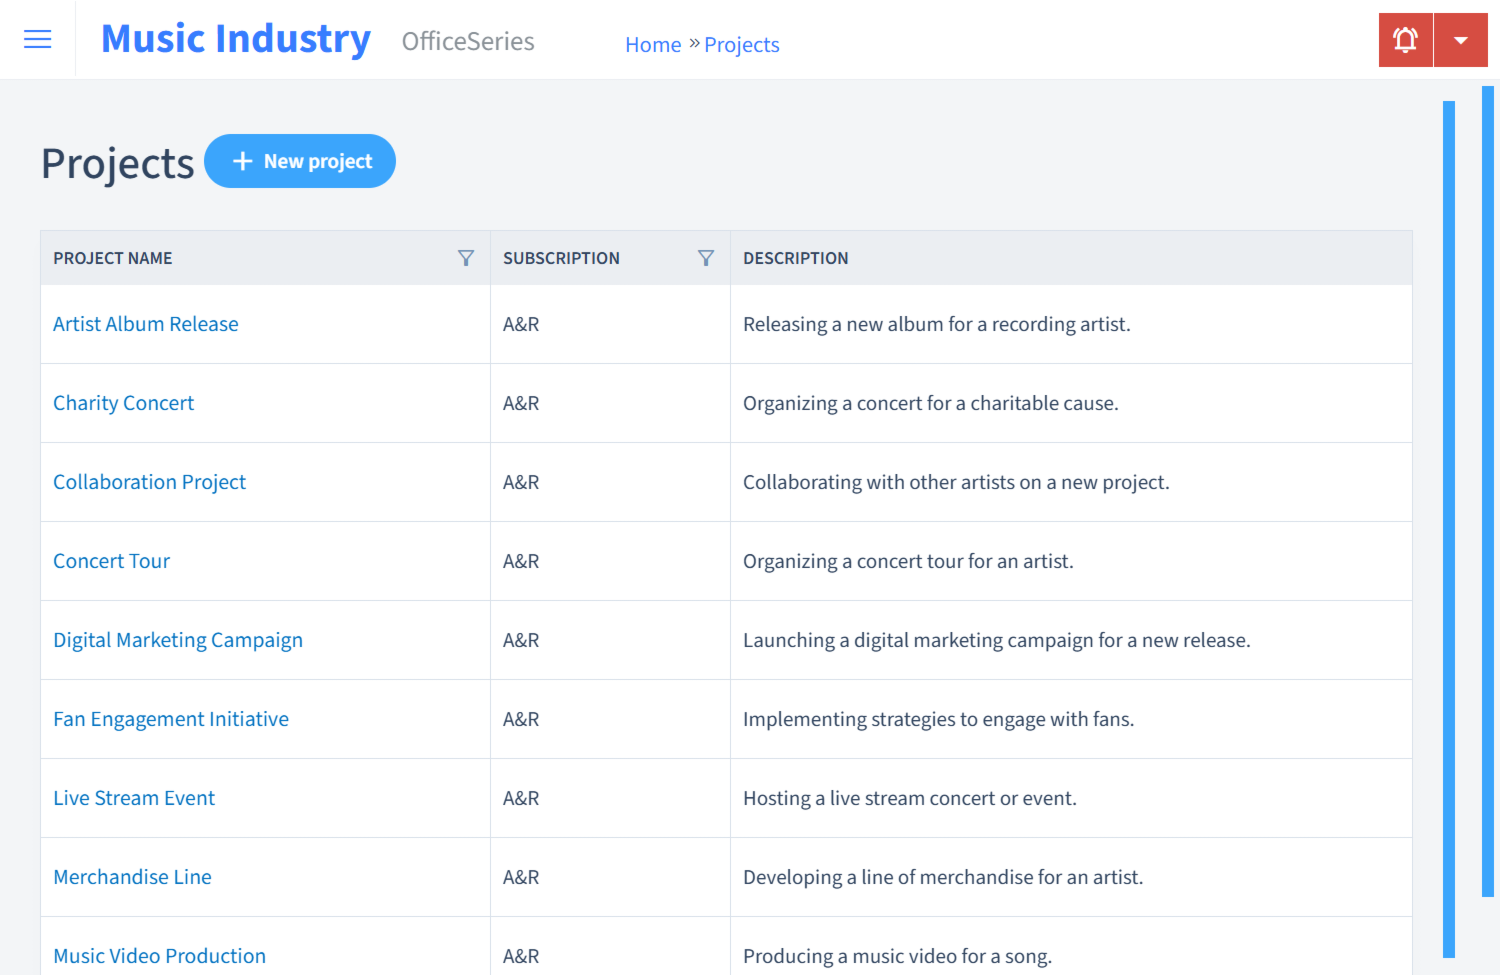Switch to Home via the breadcrumb

pyautogui.click(x=653, y=44)
